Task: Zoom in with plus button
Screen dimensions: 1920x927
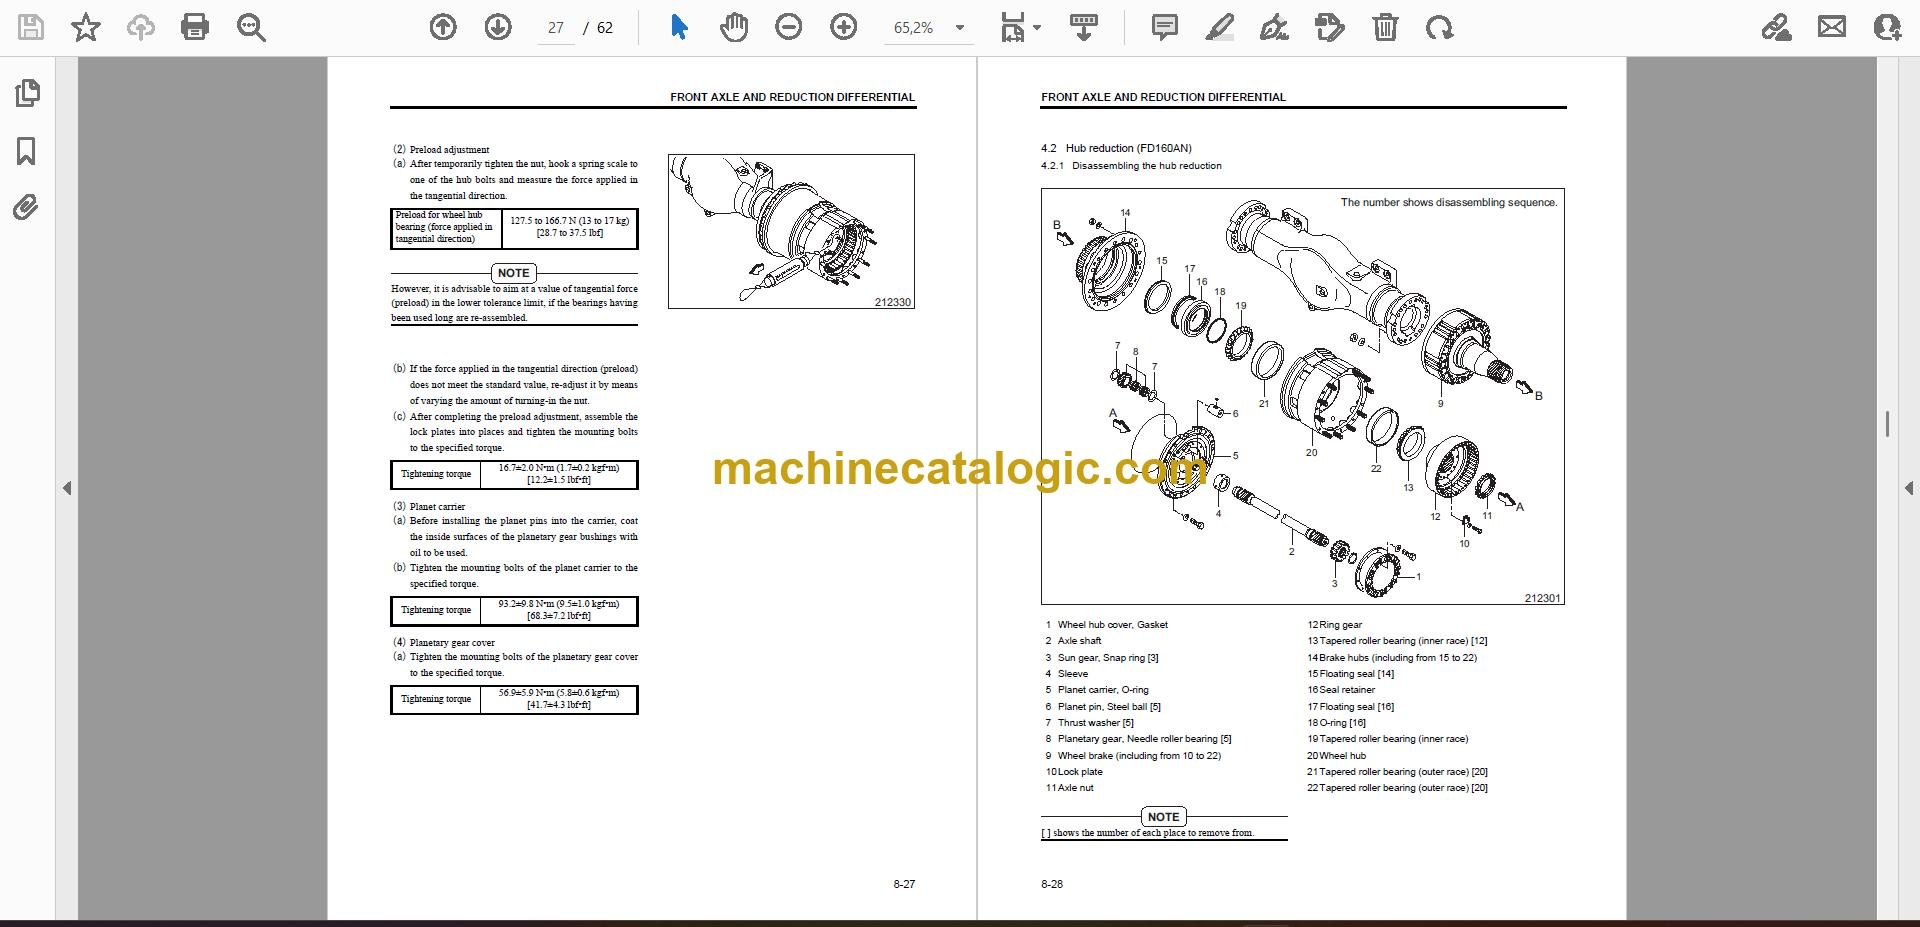Action: (x=844, y=27)
